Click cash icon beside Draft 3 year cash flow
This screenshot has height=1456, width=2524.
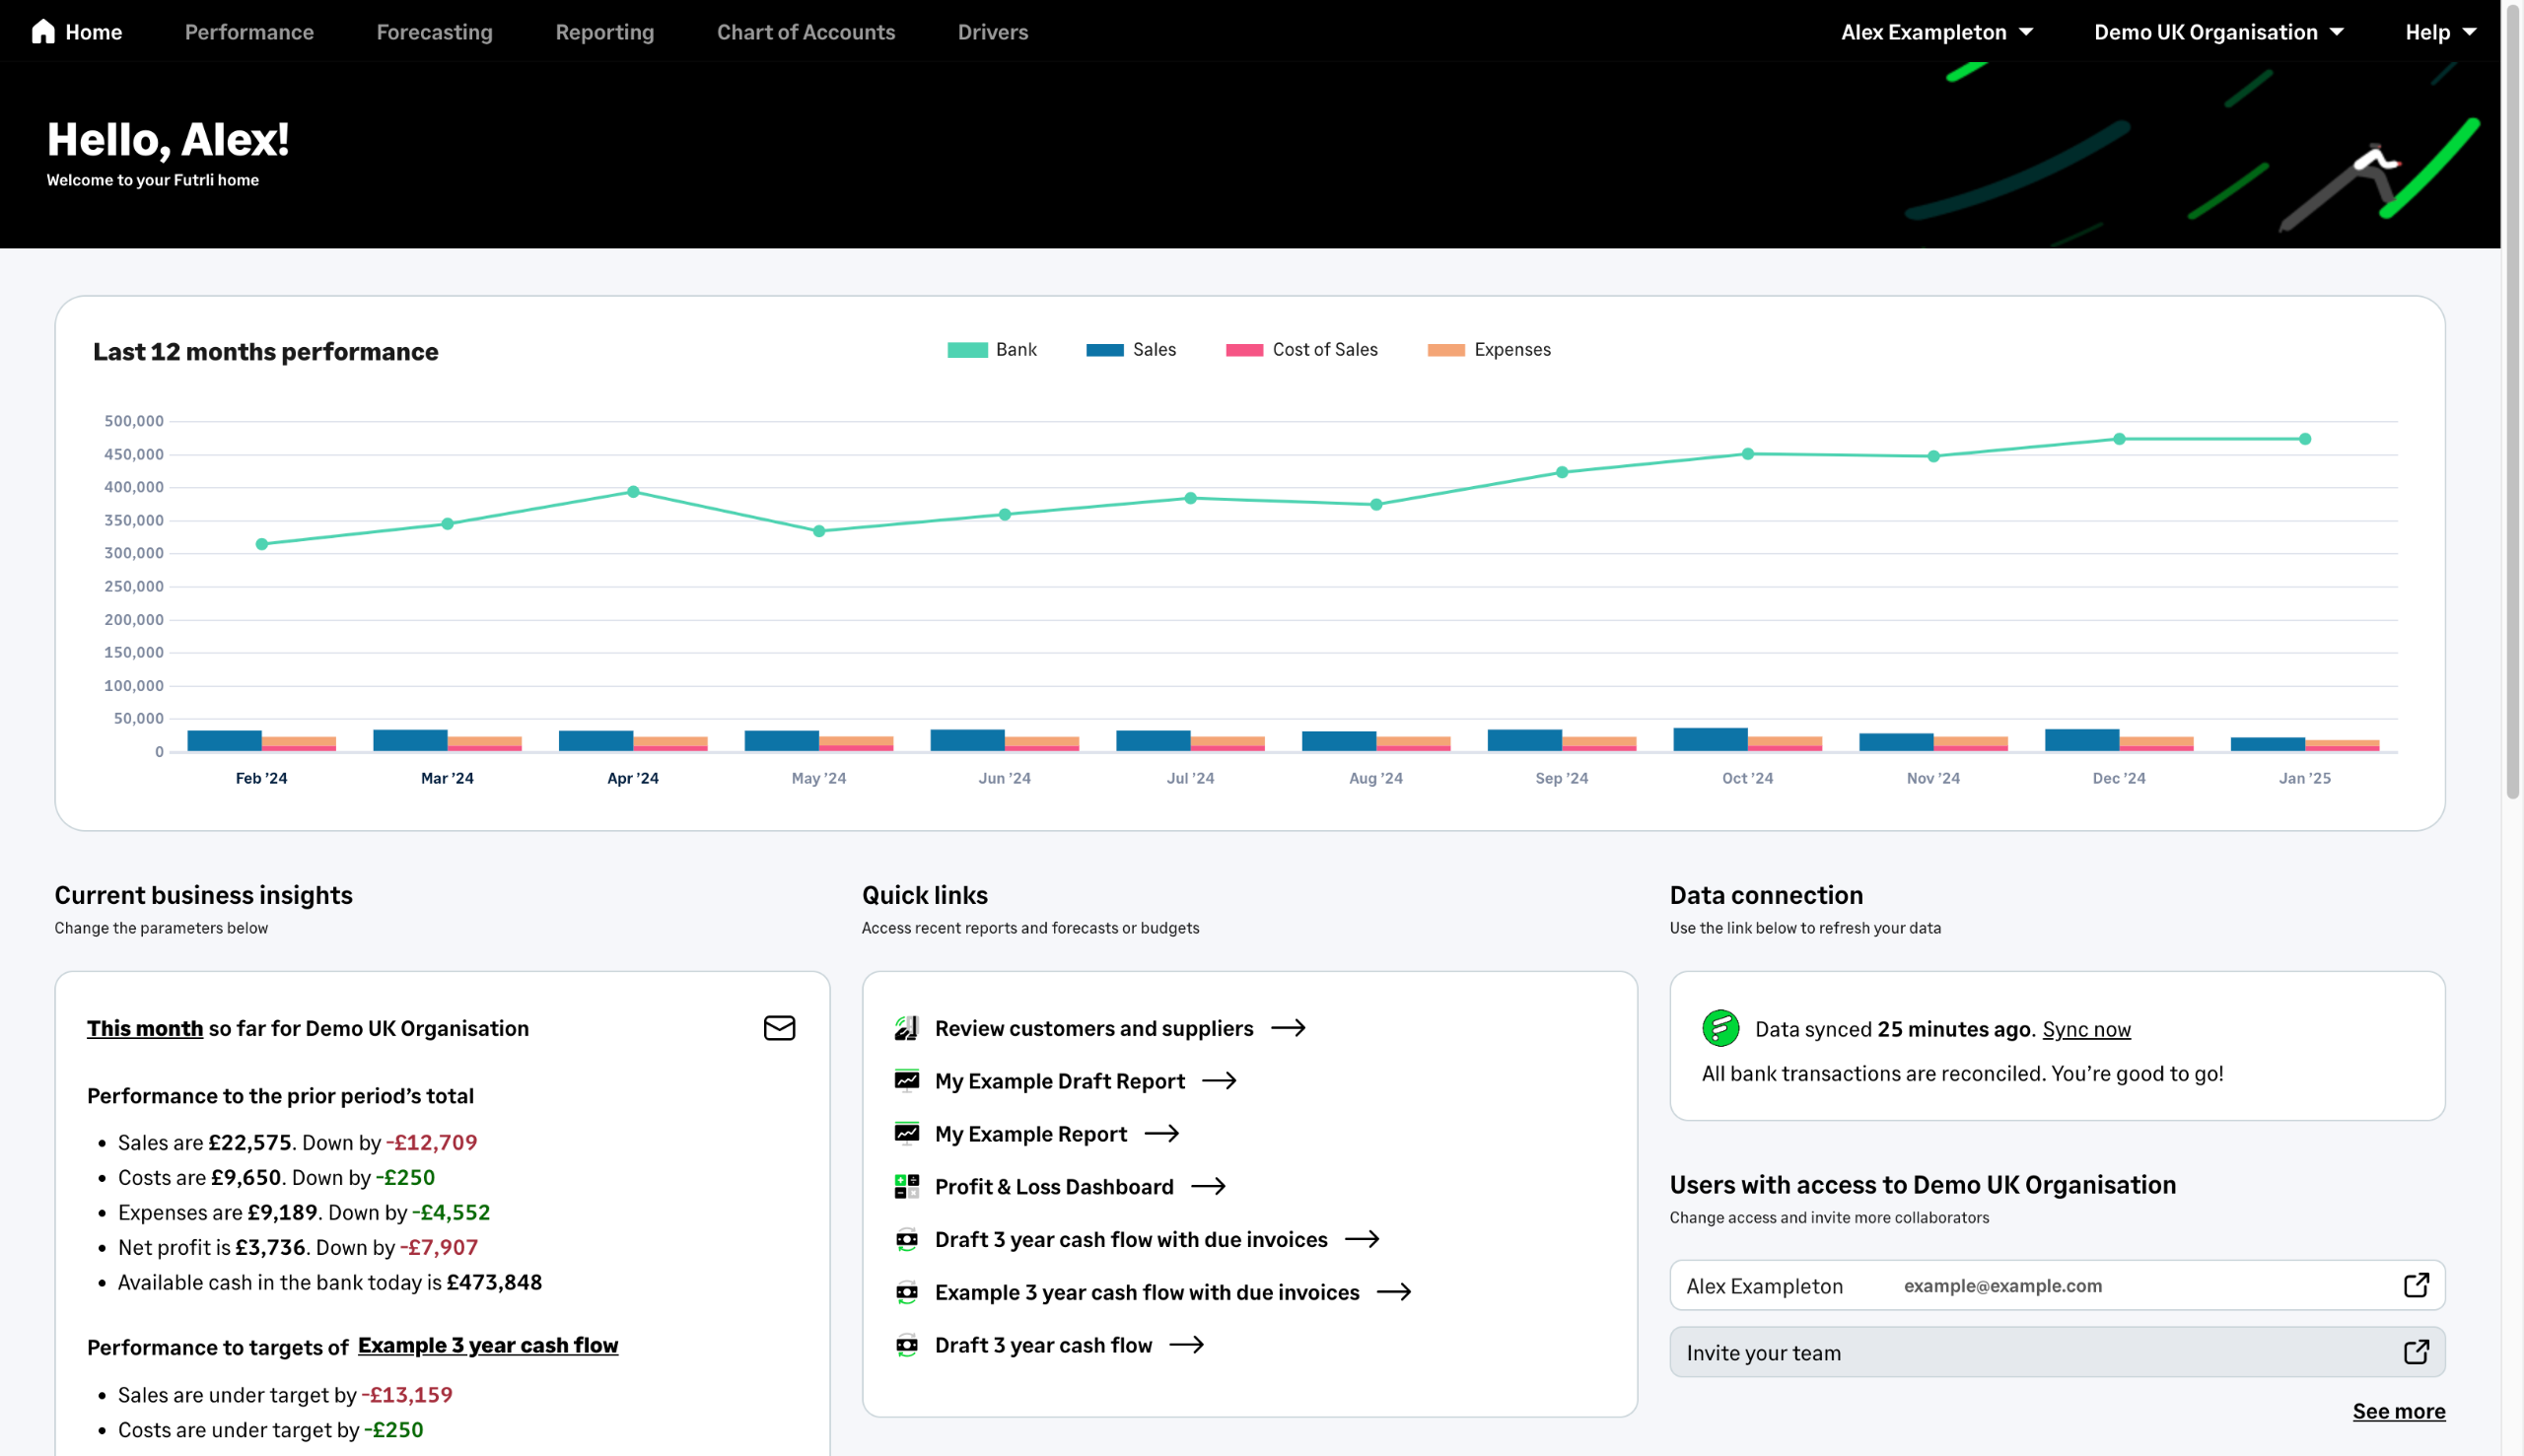pos(906,1345)
